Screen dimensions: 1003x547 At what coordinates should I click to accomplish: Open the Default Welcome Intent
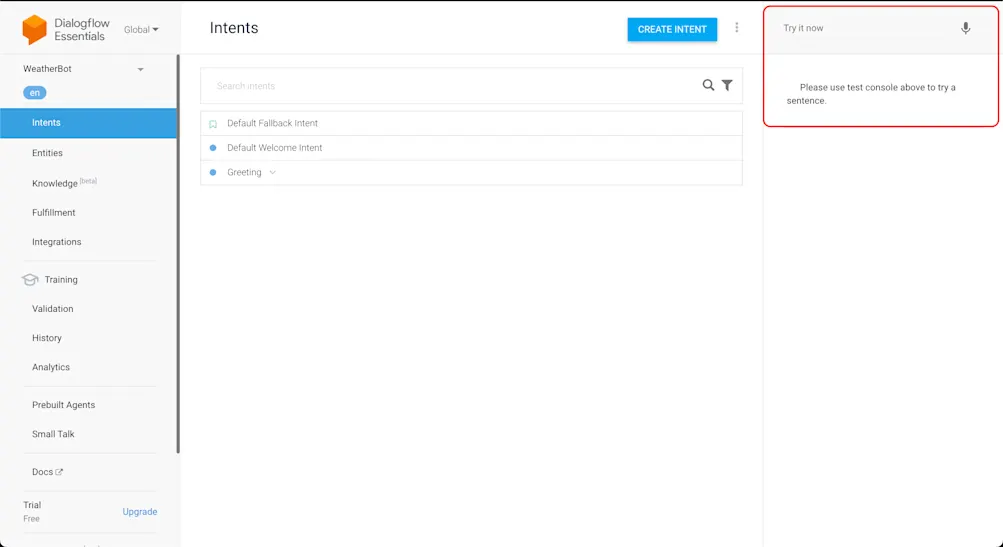click(274, 148)
